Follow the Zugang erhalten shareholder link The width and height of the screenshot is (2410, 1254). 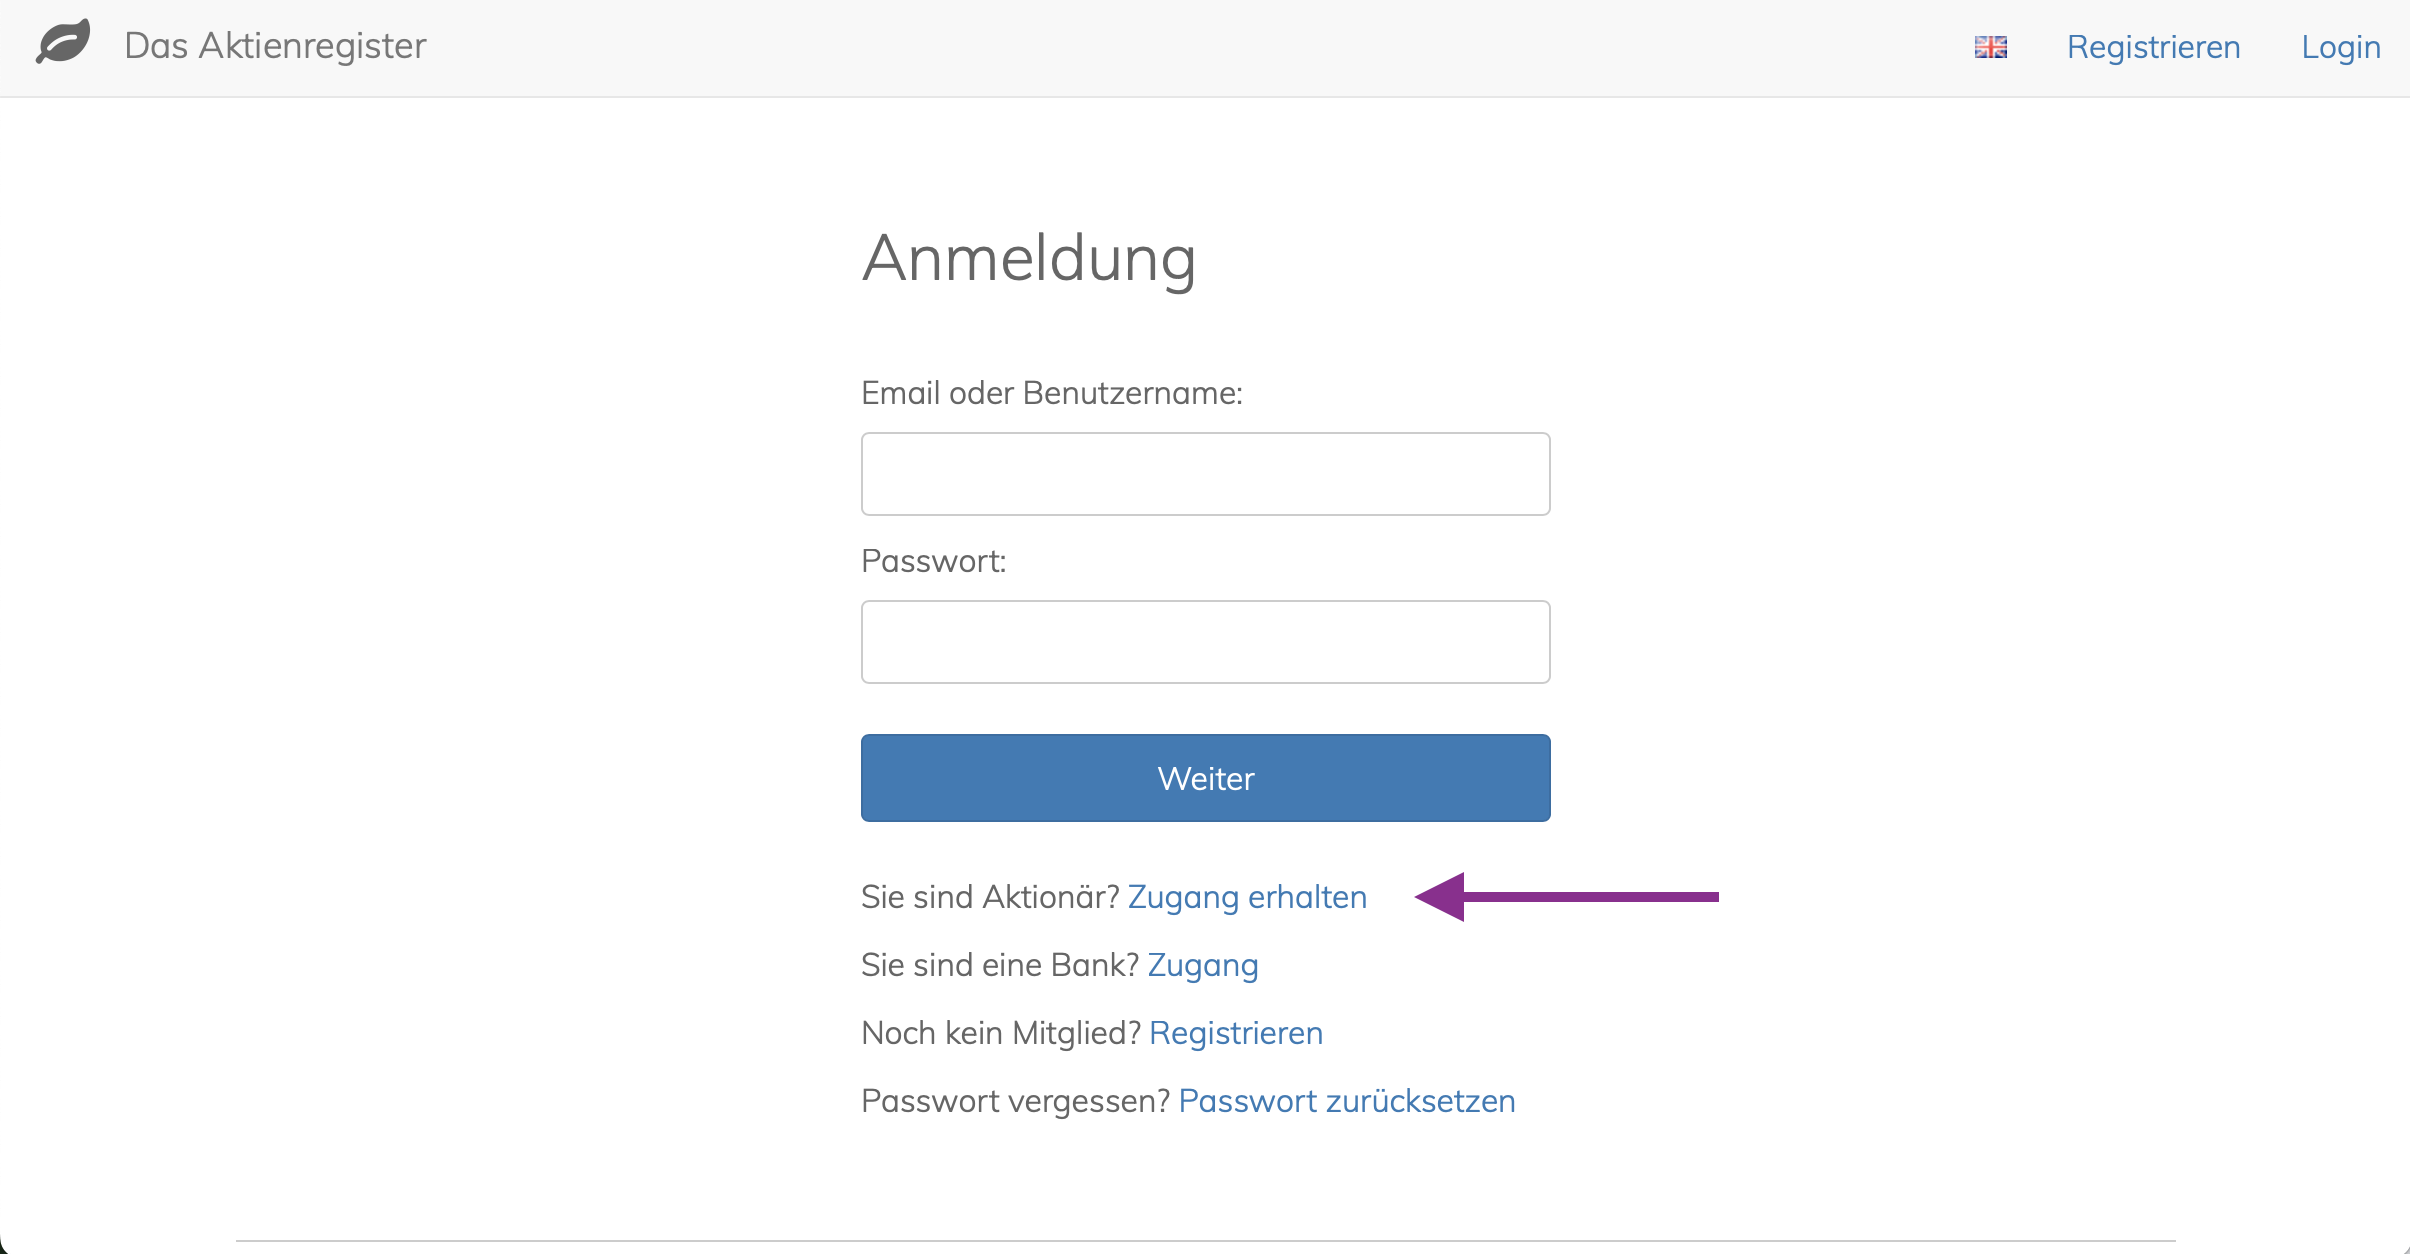(1247, 897)
